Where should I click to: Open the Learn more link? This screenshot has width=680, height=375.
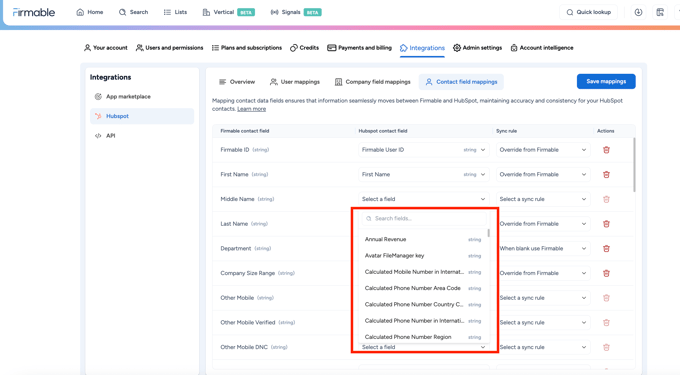tap(252, 109)
